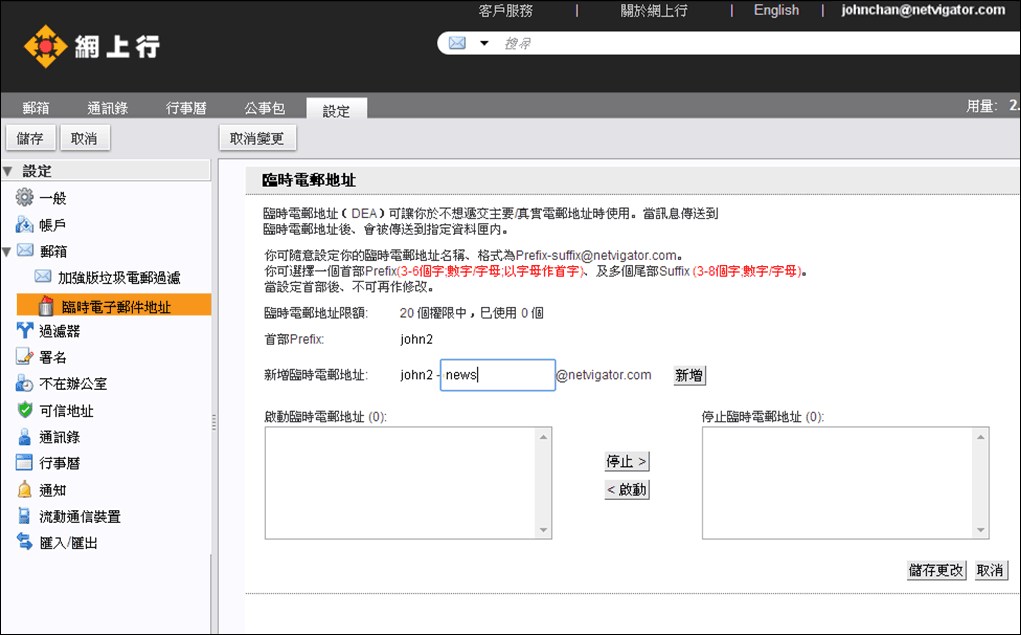This screenshot has height=635, width=1021.
Task: Click the 儲存更改 button
Action: 936,571
